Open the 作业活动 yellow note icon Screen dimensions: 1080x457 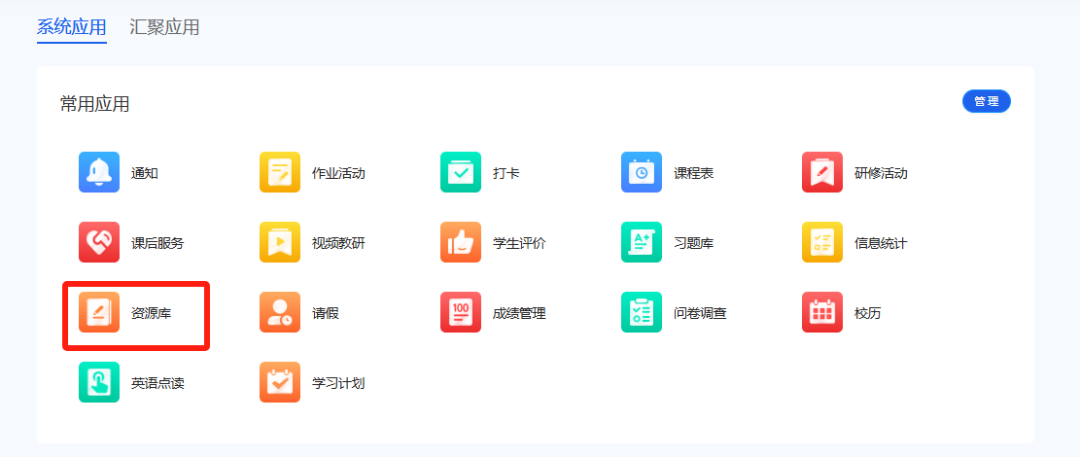[280, 172]
